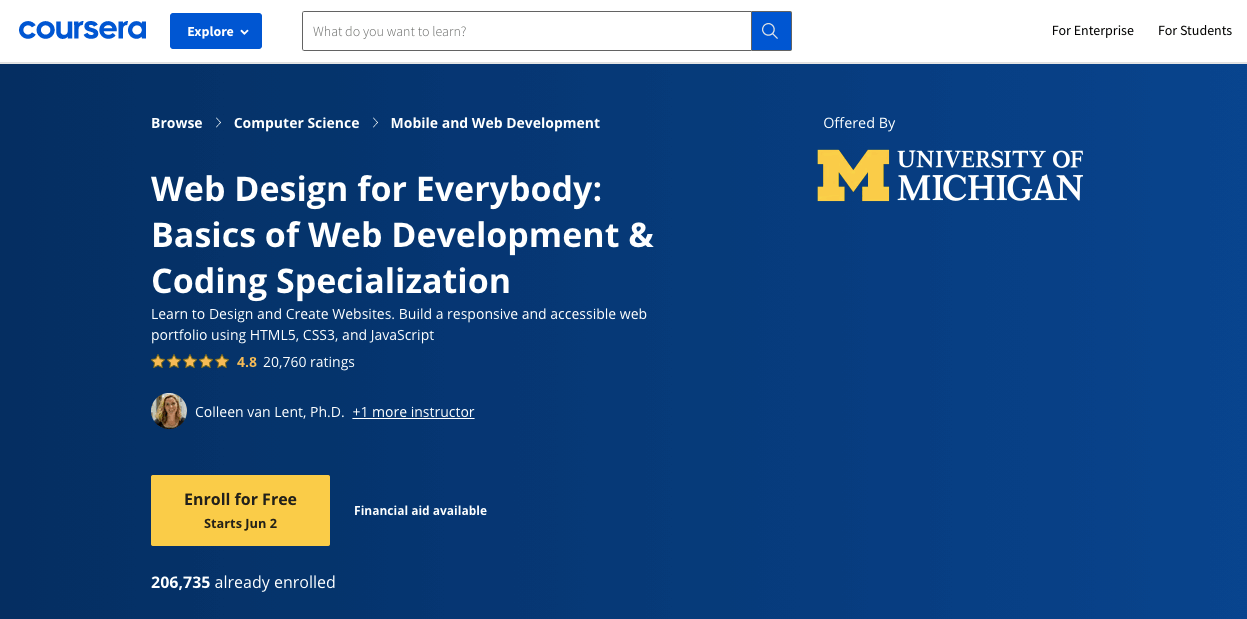Click the specialization title heading
Screen dimensions: 1247x619
[x=402, y=235]
